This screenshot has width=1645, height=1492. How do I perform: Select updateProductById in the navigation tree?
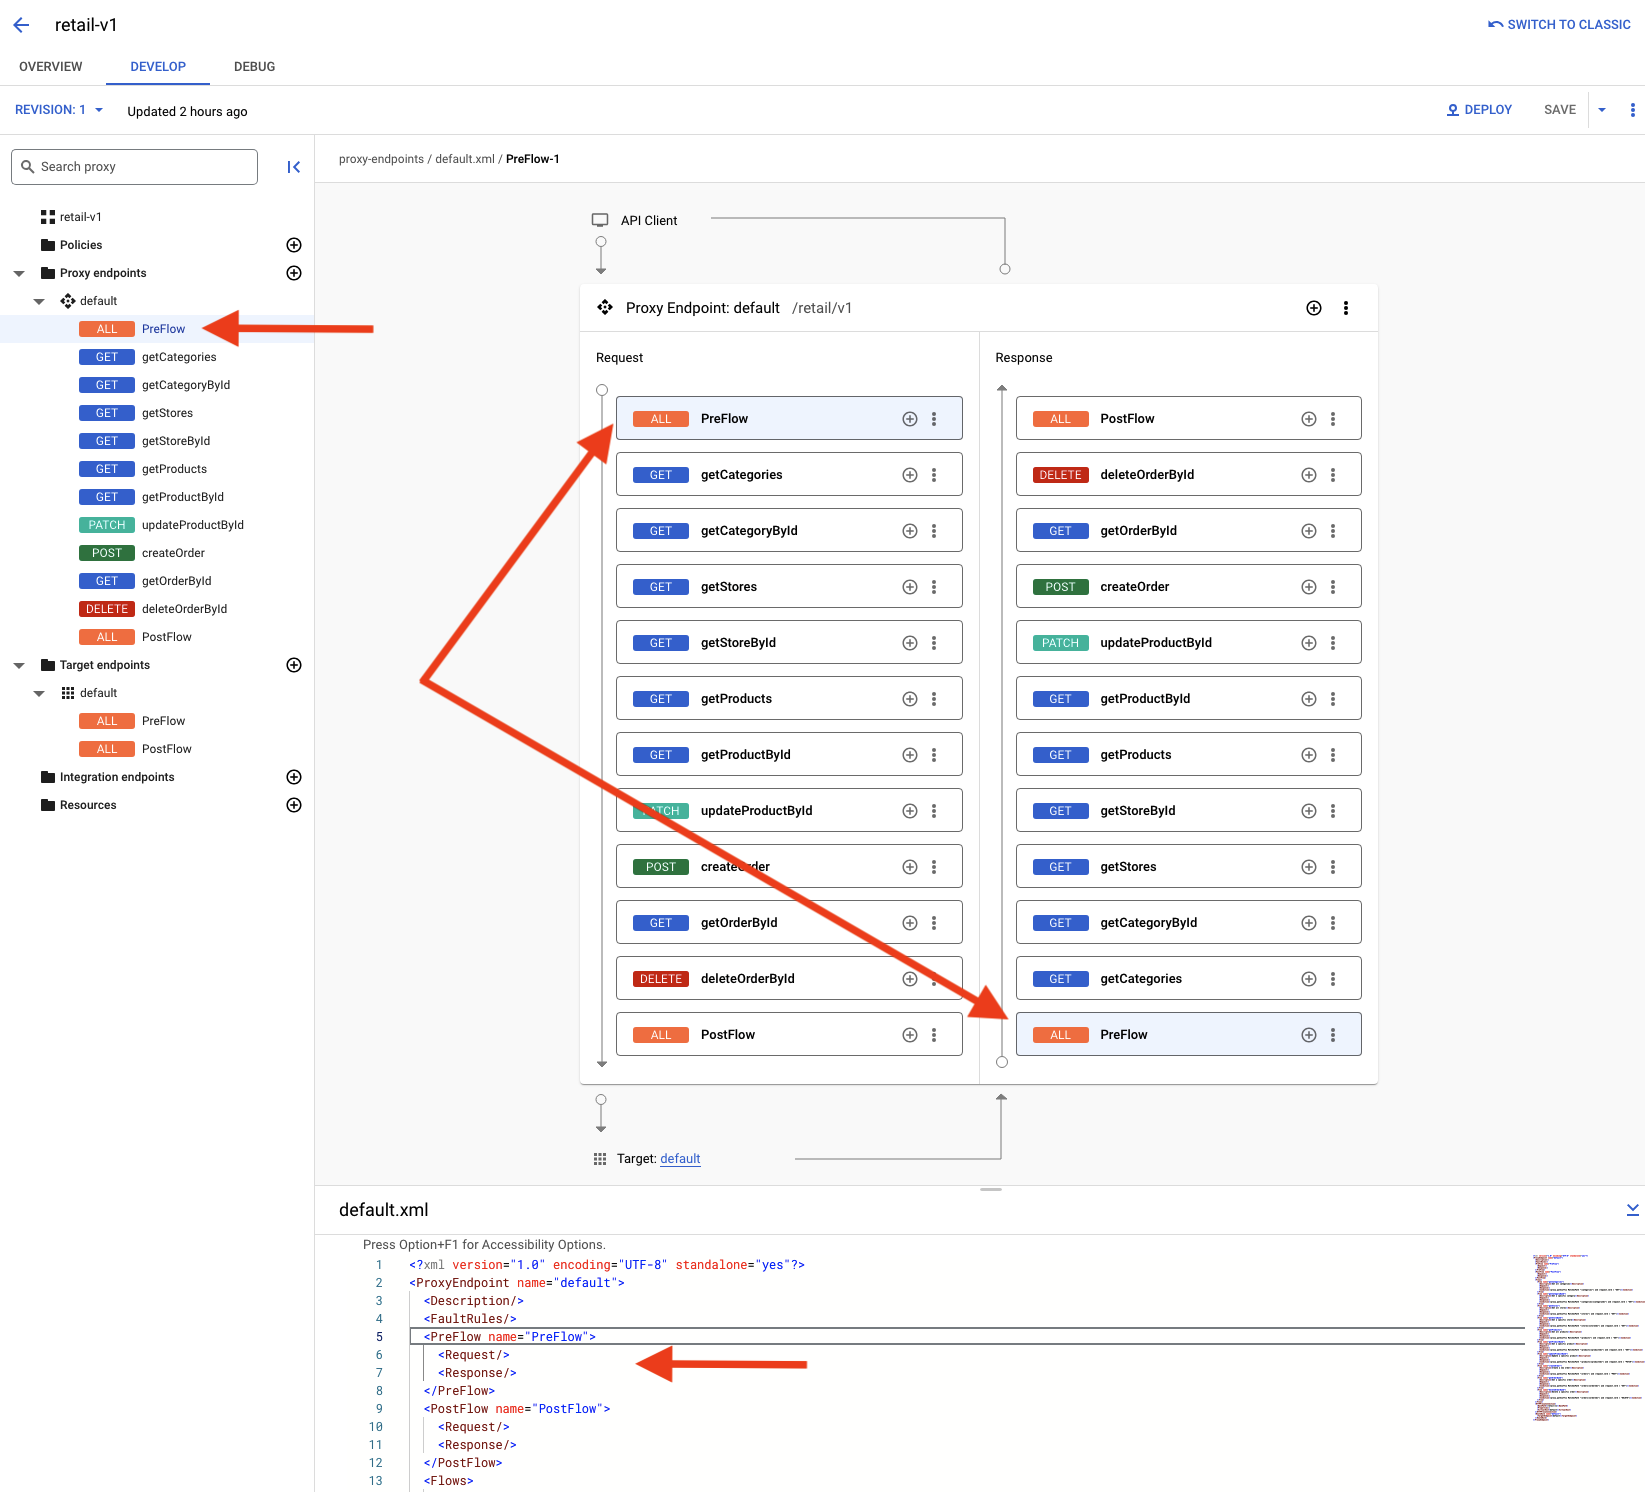(193, 525)
